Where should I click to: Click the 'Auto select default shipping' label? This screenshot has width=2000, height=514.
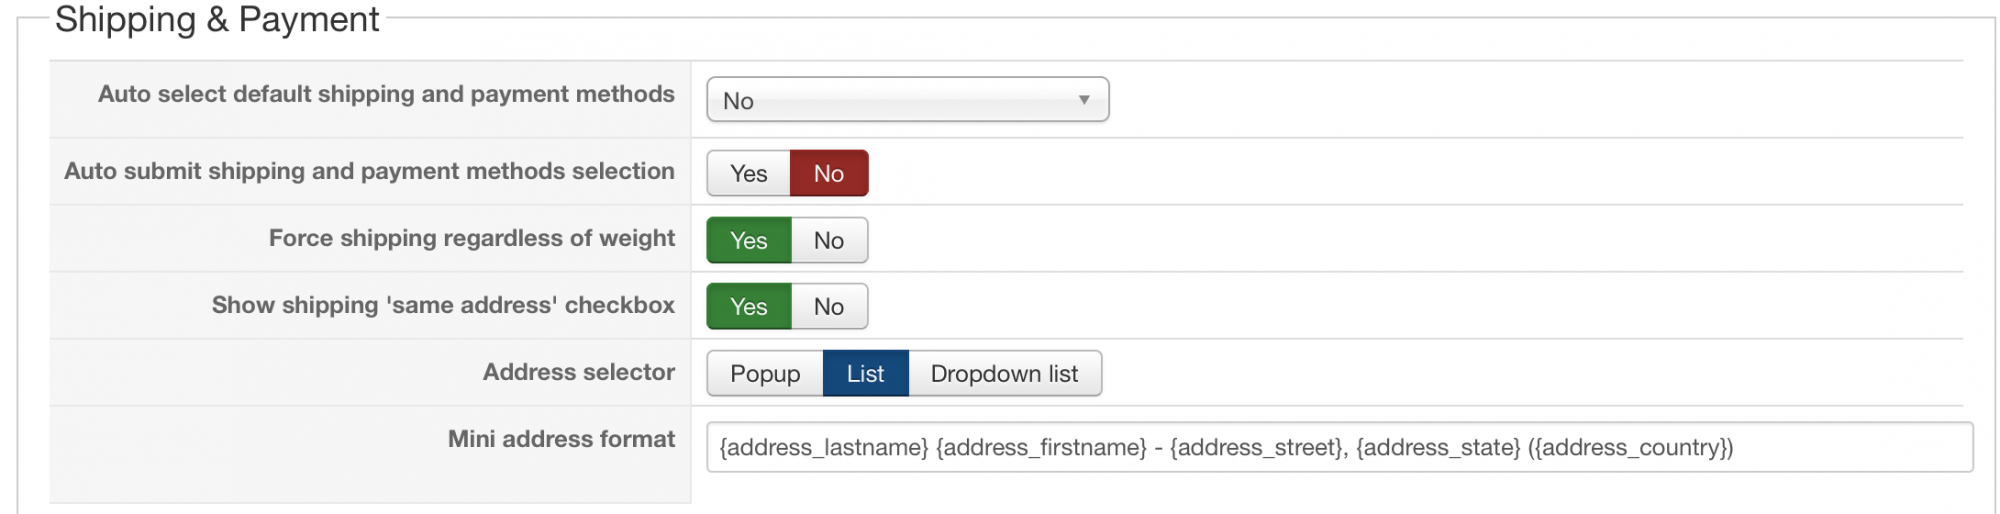pos(386,94)
